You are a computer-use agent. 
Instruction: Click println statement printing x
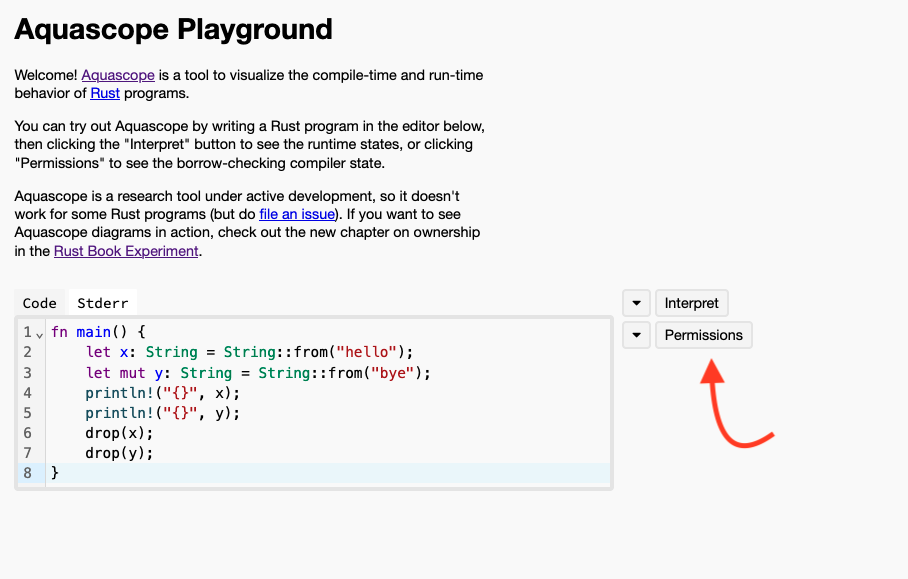pyautogui.click(x=162, y=393)
